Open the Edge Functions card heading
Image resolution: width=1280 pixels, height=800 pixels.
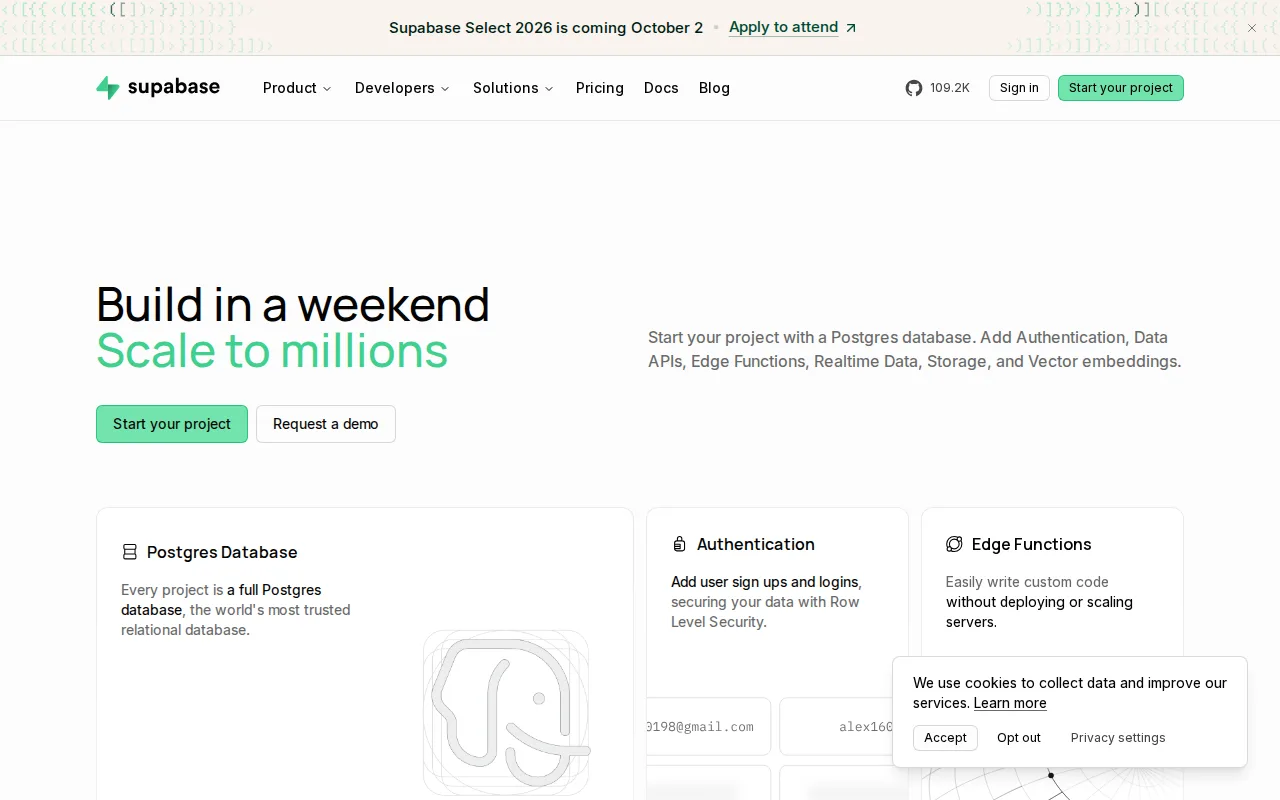pyautogui.click(x=1032, y=544)
